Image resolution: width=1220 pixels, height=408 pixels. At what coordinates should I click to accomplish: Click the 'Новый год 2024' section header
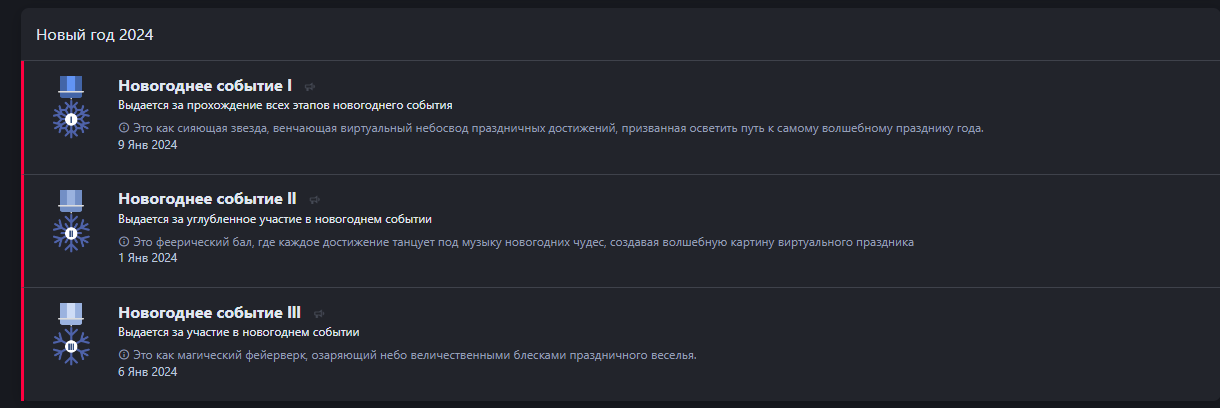point(94,35)
